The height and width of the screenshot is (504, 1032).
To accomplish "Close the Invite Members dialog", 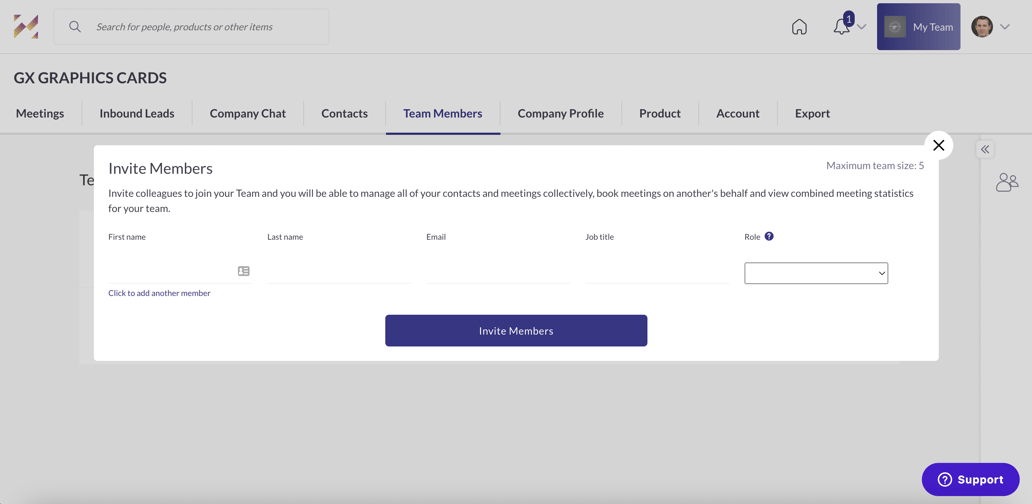I will [x=938, y=146].
